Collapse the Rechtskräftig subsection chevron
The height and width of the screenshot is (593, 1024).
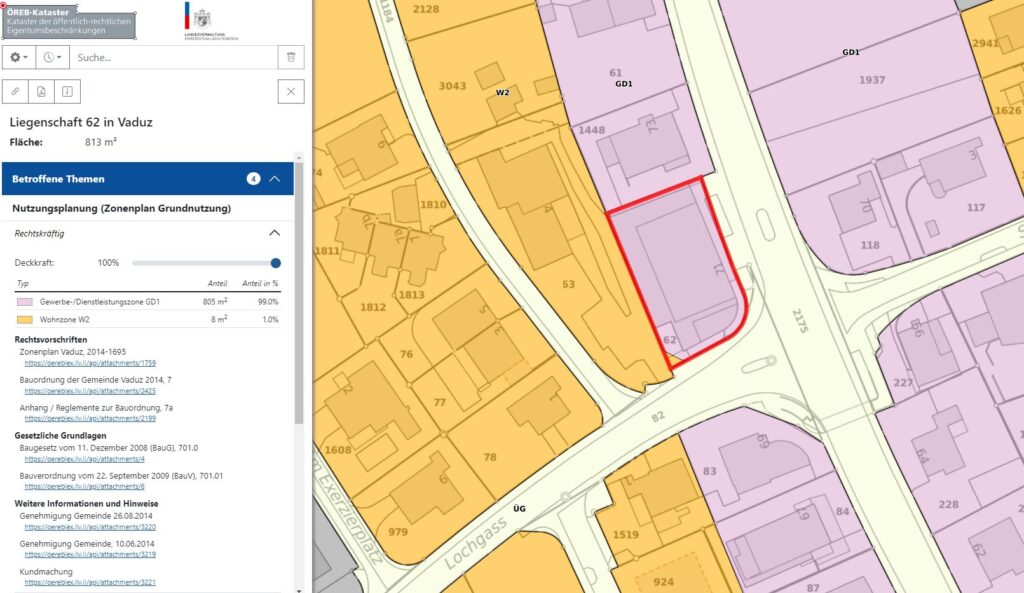pyautogui.click(x=275, y=233)
